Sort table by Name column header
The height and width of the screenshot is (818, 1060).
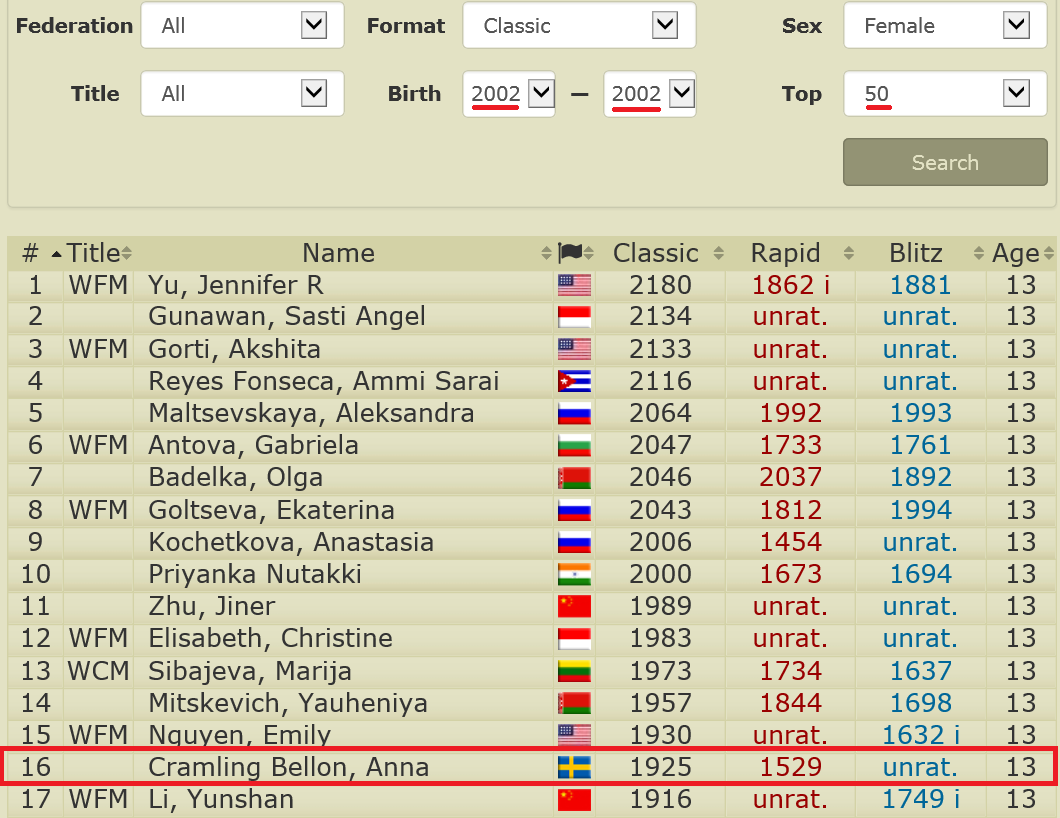338,253
